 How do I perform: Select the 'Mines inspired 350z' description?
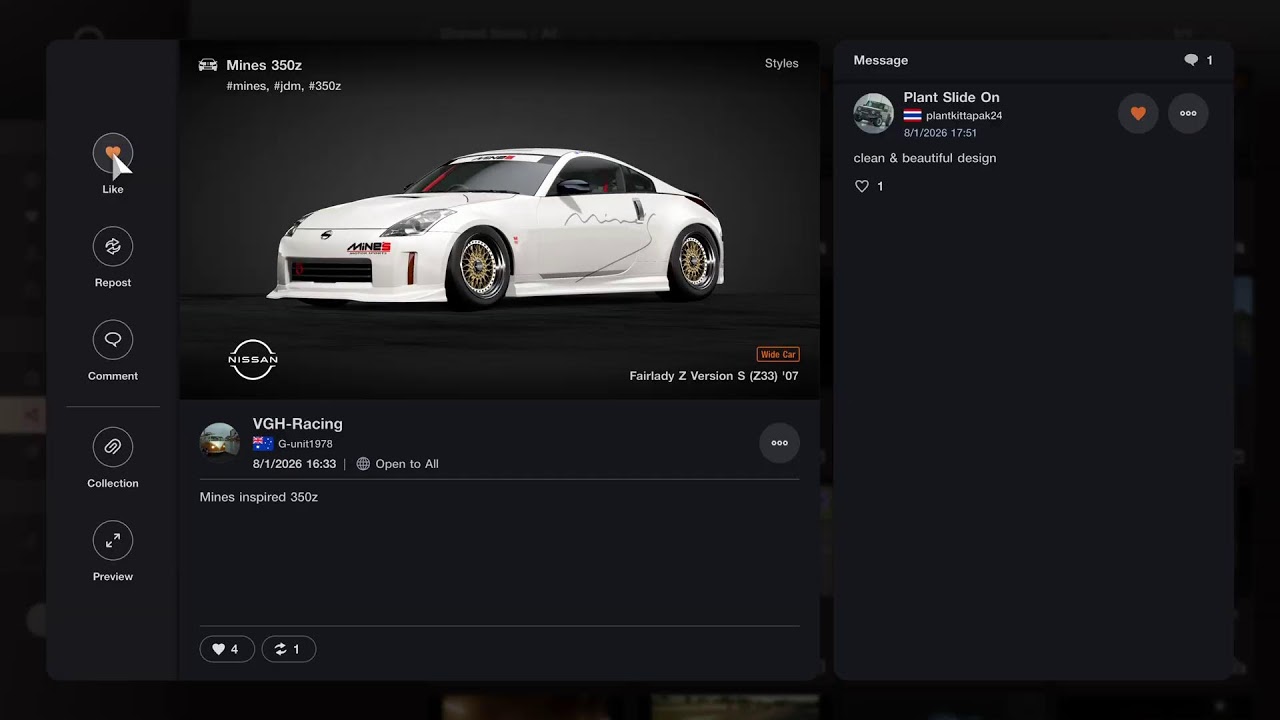point(259,497)
